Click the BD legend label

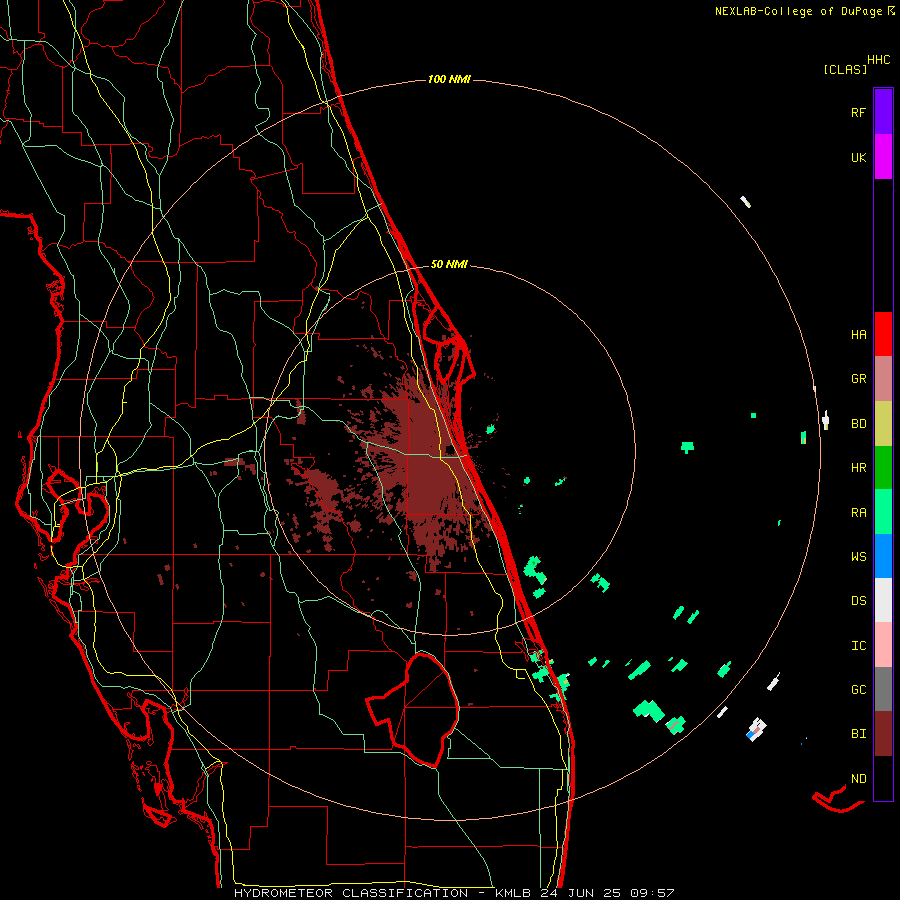click(x=858, y=424)
